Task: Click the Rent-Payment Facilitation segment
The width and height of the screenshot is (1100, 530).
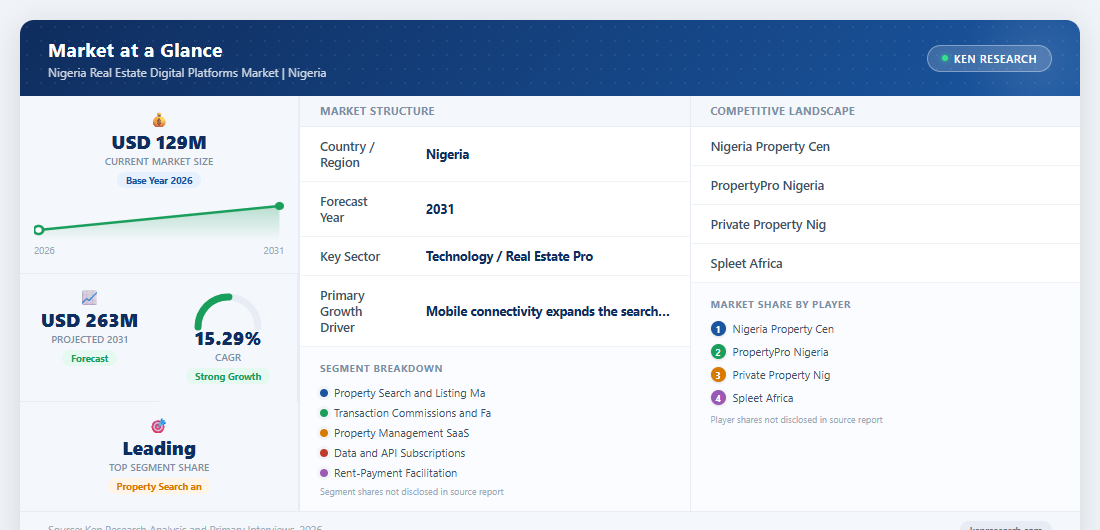Action: [396, 473]
